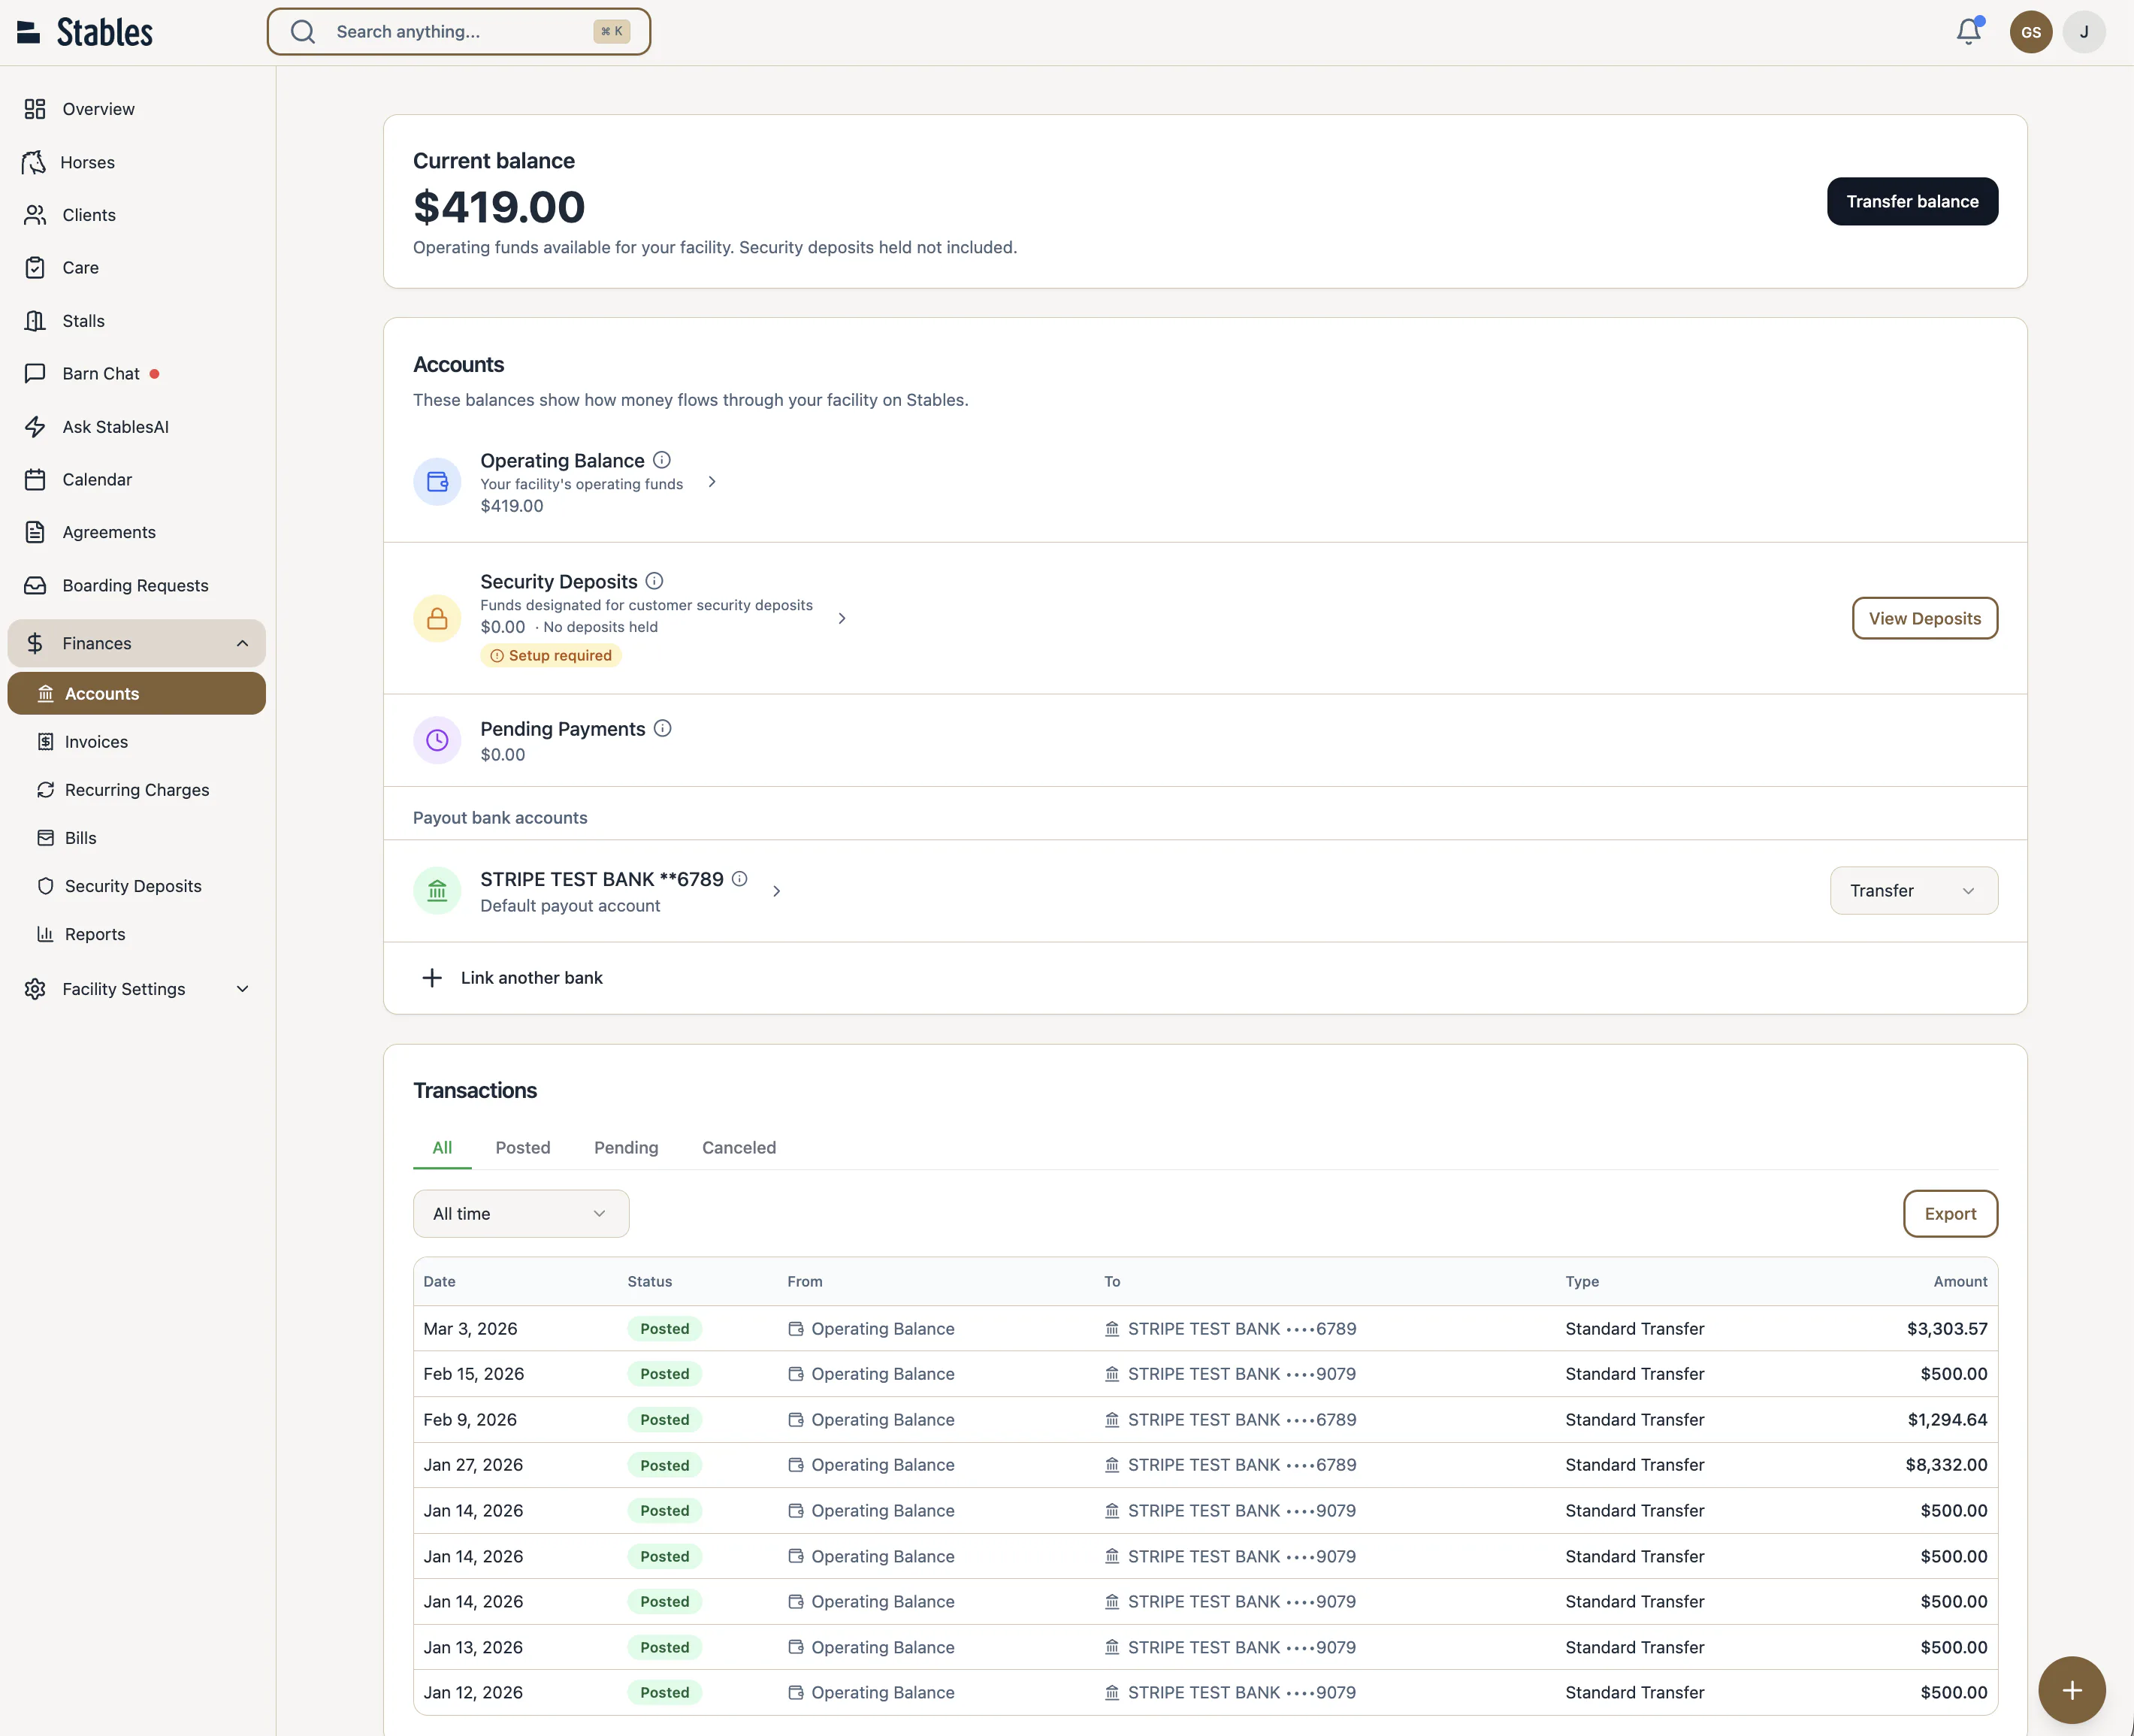This screenshot has width=2134, height=1736.
Task: Click the J profile avatar
Action: click(x=2084, y=32)
